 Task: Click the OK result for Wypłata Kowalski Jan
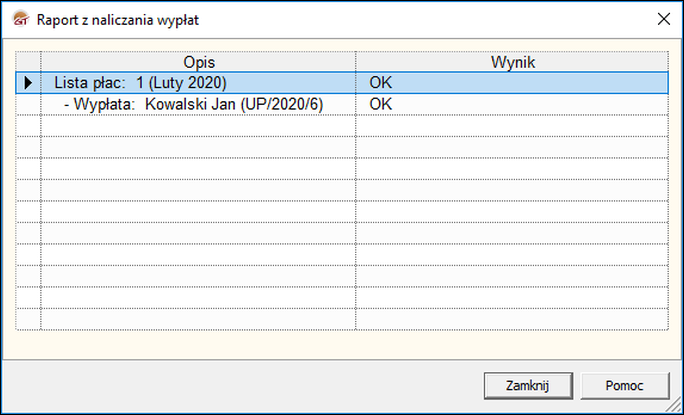[x=381, y=104]
